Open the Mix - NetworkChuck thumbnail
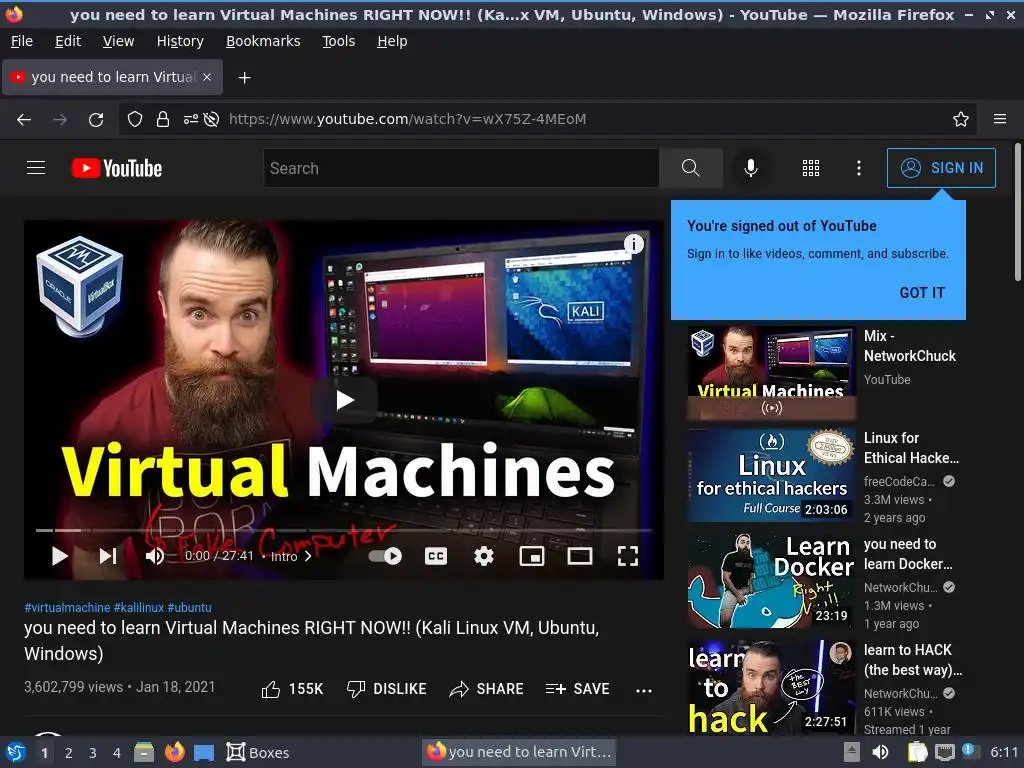This screenshot has height=768, width=1024. (x=771, y=373)
